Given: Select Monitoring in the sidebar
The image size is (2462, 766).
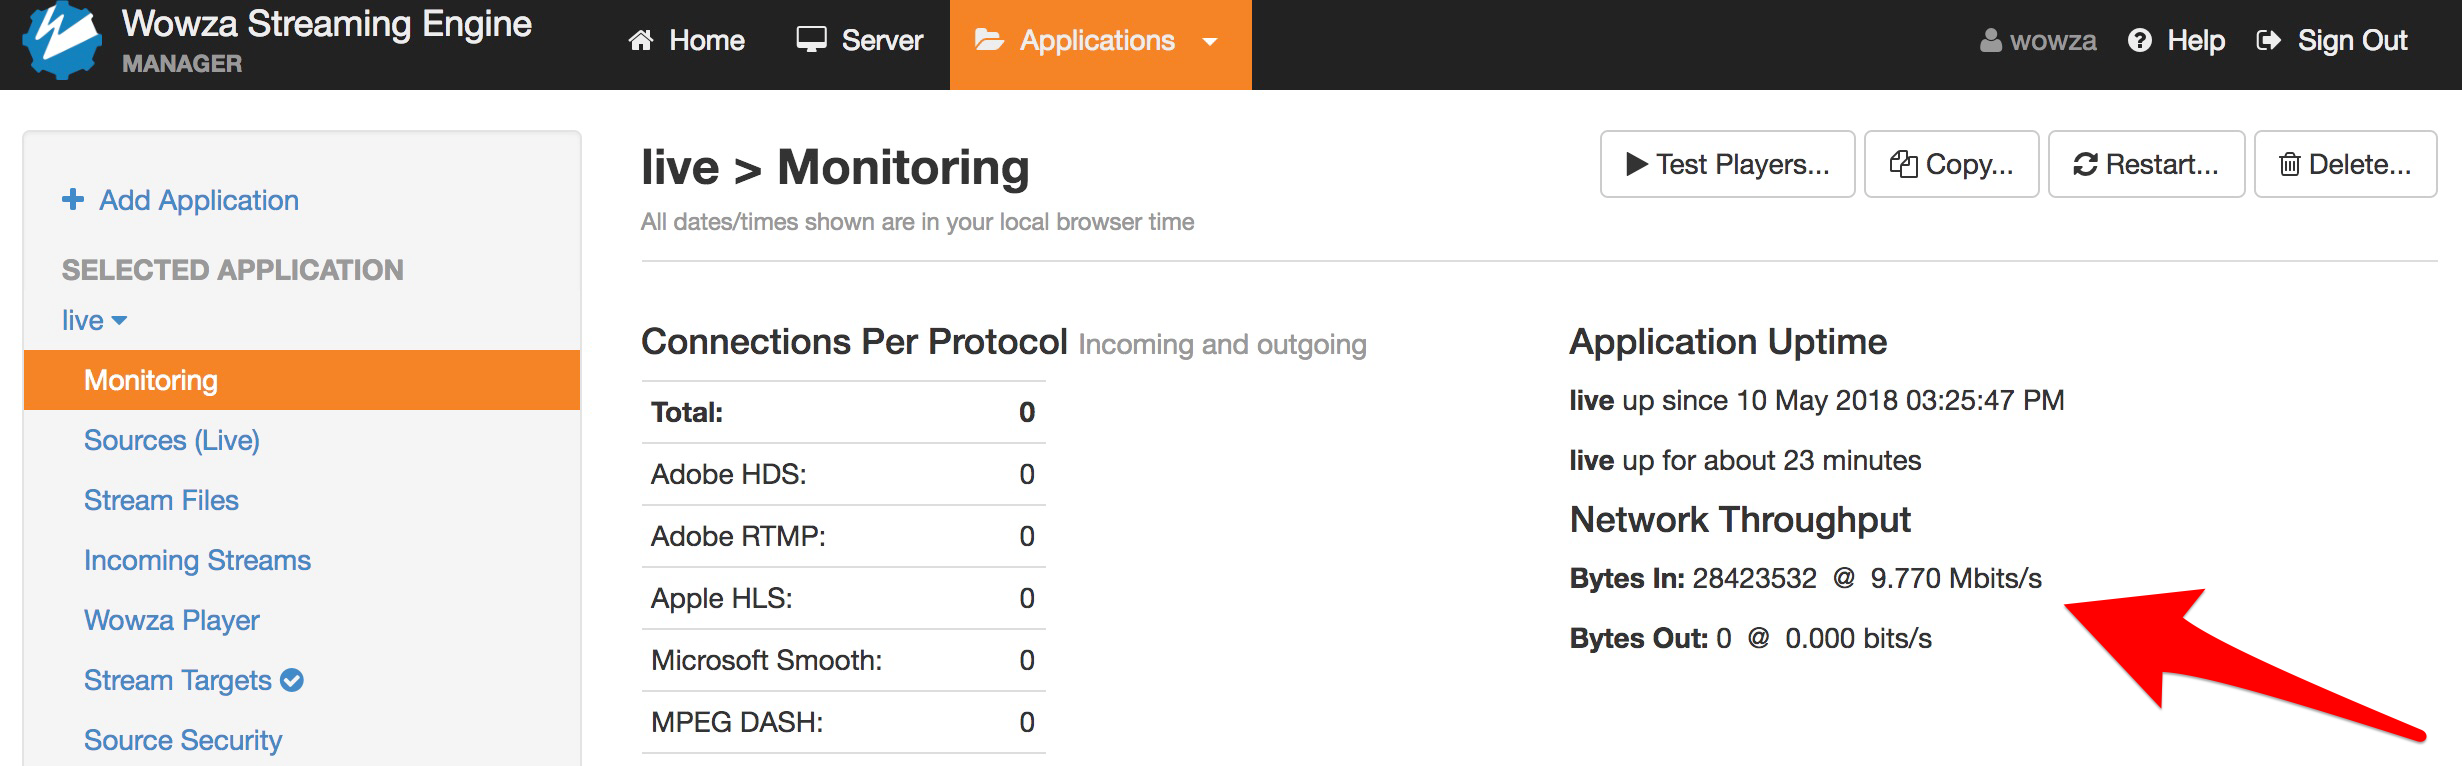Looking at the screenshot, I should (x=151, y=380).
